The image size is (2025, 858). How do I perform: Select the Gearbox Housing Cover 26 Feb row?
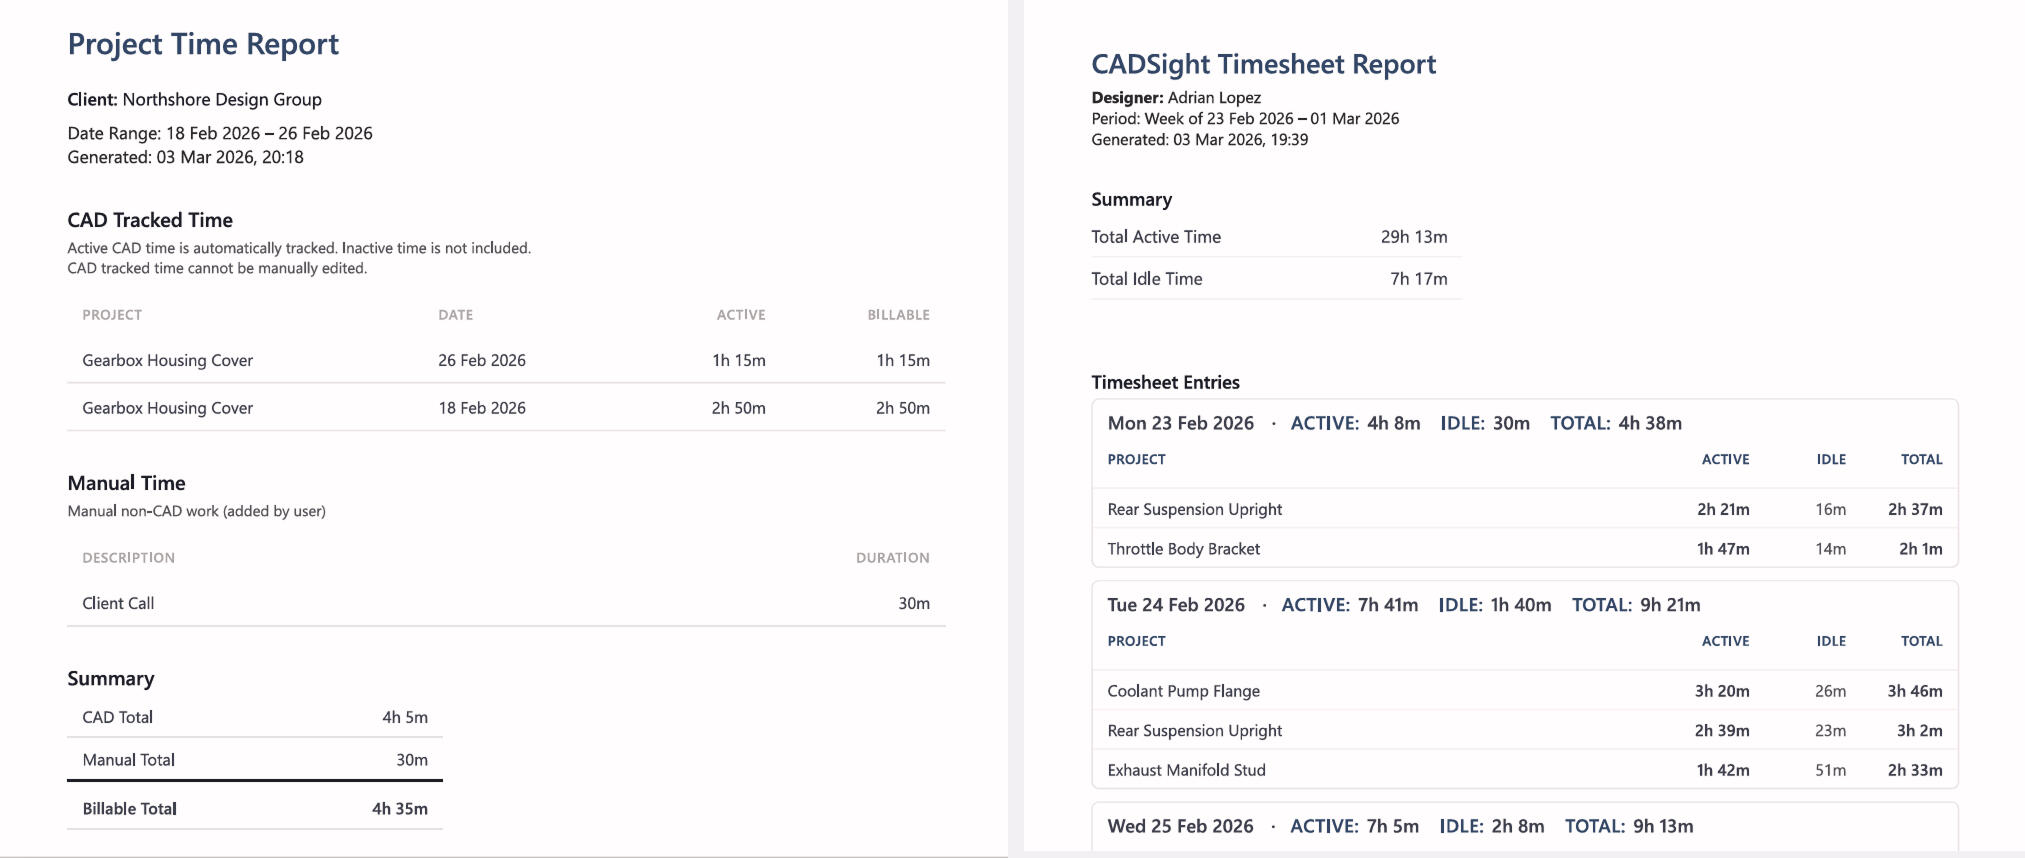tap(505, 360)
